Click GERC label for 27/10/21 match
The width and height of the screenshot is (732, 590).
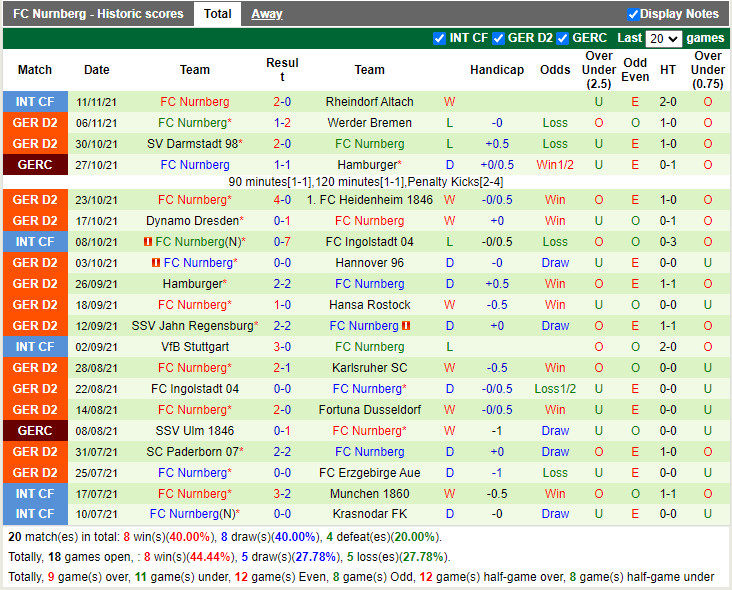(x=35, y=165)
